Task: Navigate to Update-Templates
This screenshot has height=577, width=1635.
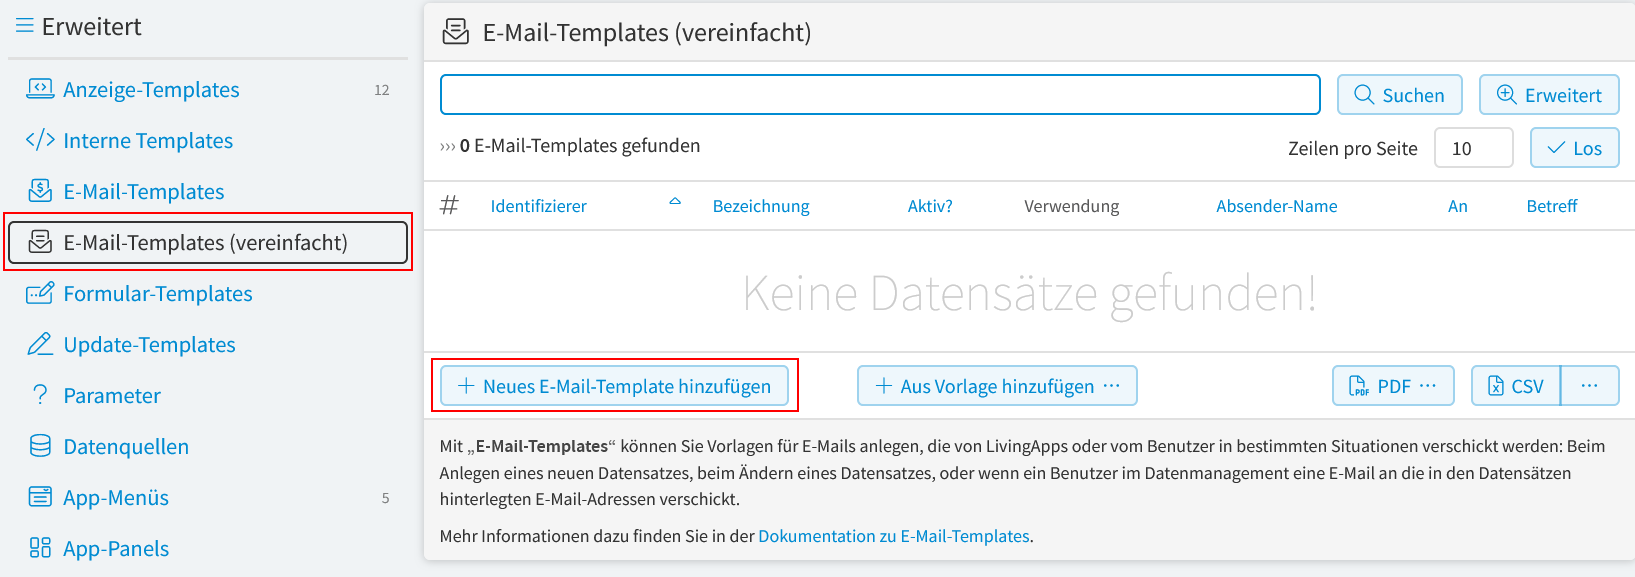Action: pyautogui.click(x=150, y=344)
